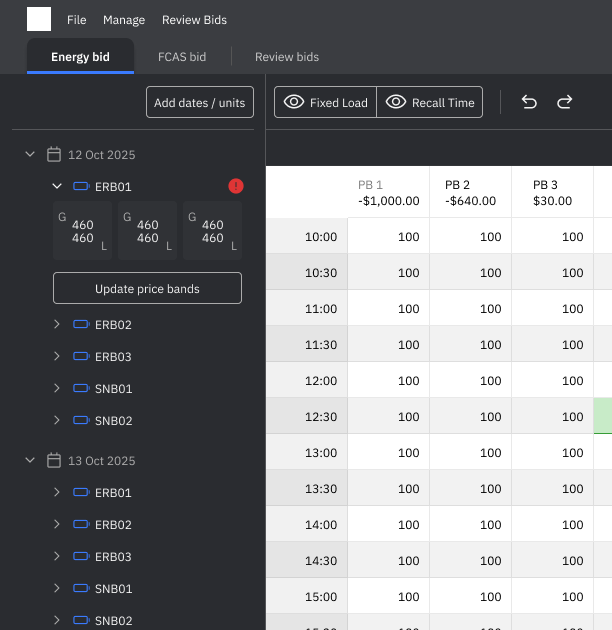Click battery icon beside SNB01 under 12 Oct
Viewport: 612px width, 630px height.
[81, 389]
